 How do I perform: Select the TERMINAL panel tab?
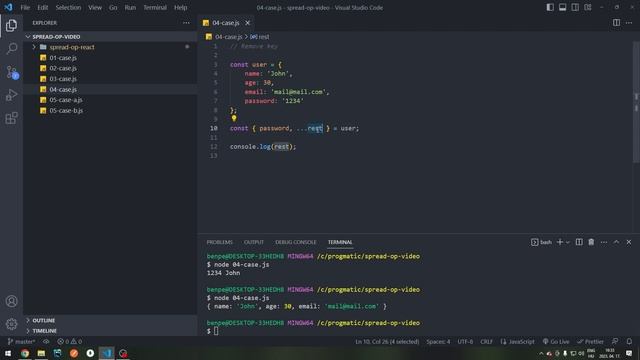340,242
